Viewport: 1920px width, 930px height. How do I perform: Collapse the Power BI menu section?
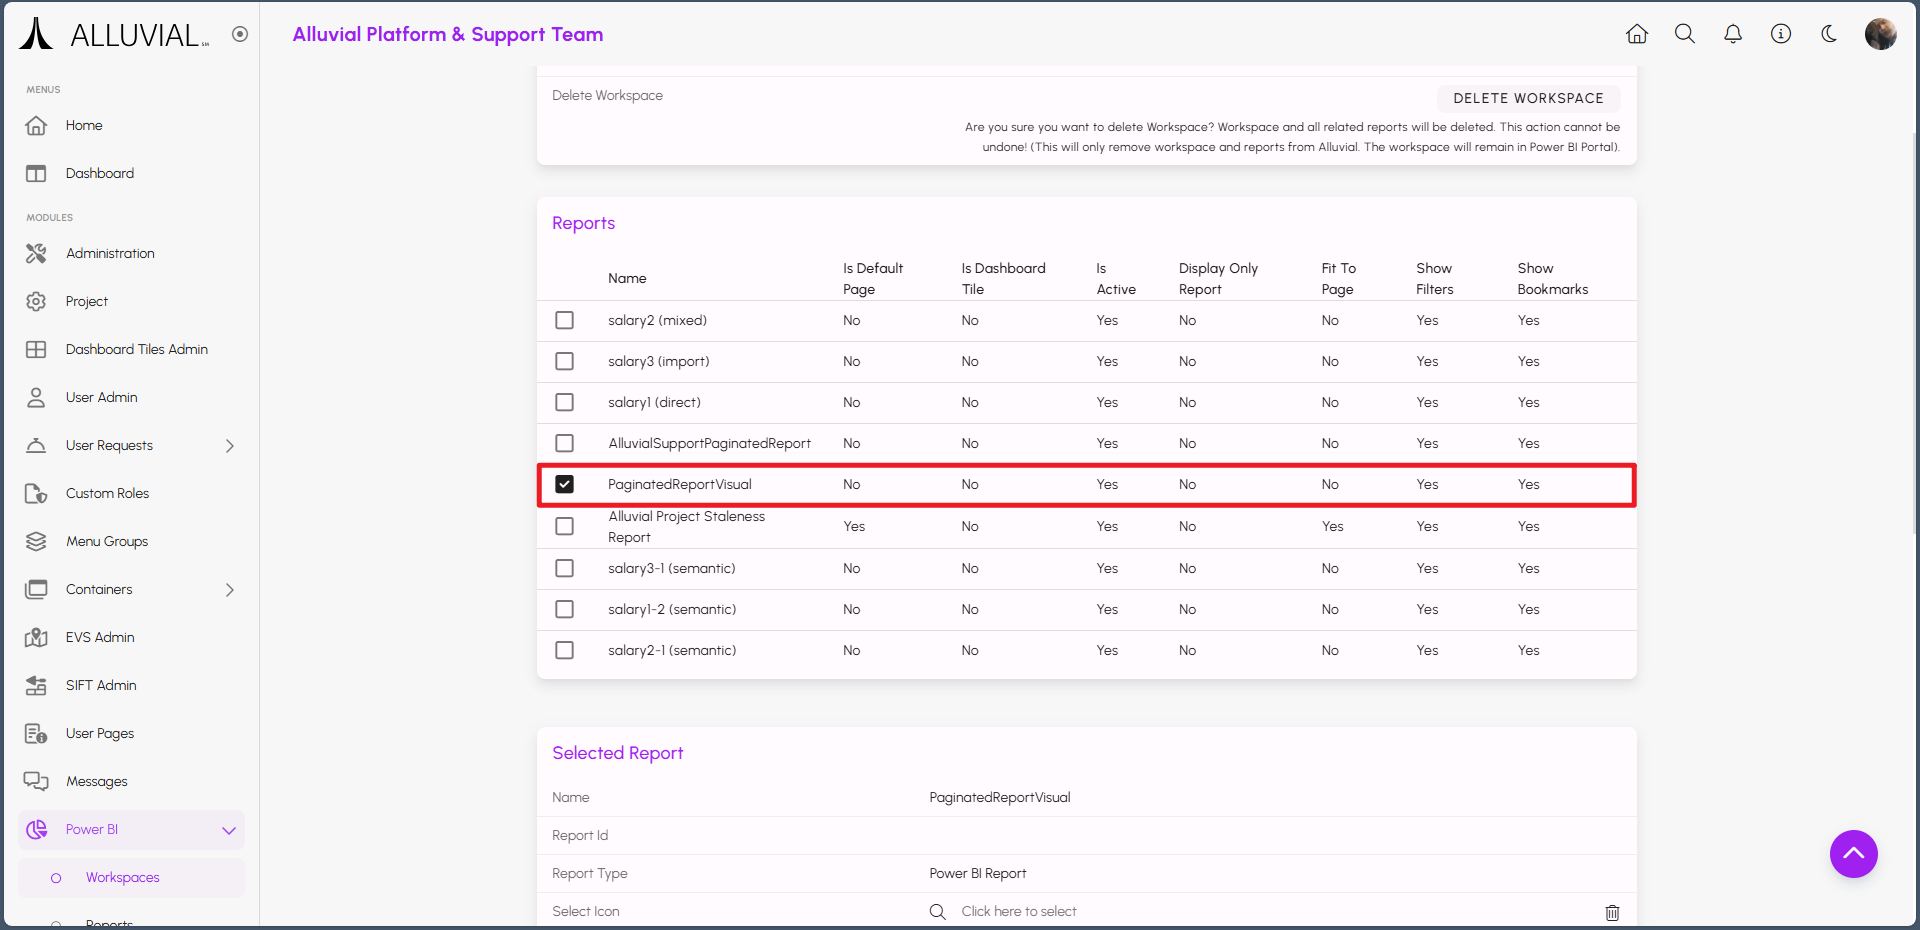pos(229,830)
